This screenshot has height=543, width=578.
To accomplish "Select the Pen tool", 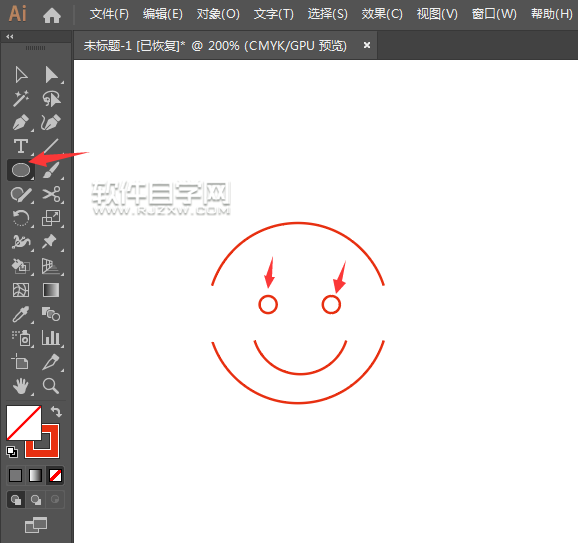I will (21, 123).
